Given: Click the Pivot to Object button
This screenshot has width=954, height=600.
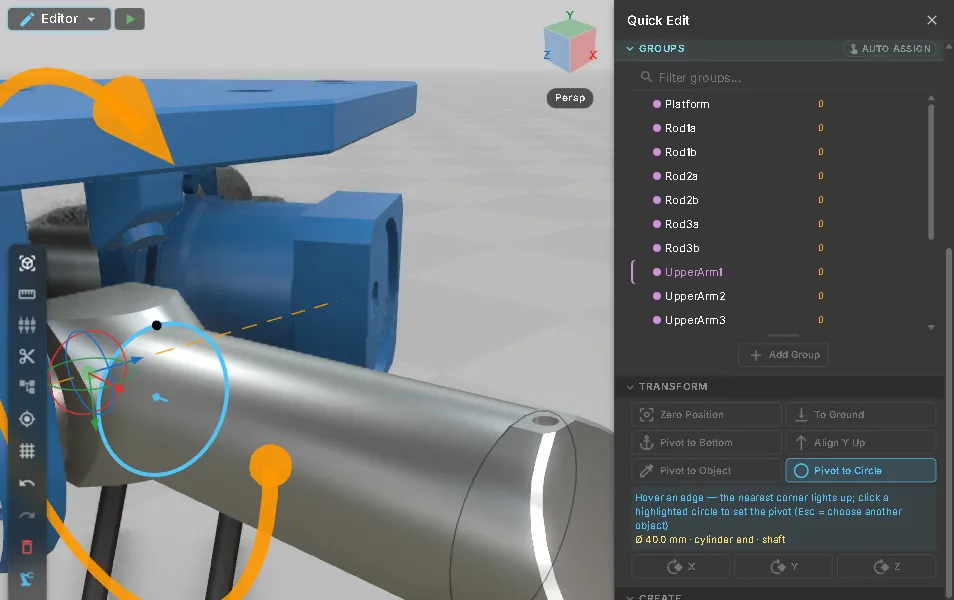Looking at the screenshot, I should point(706,470).
